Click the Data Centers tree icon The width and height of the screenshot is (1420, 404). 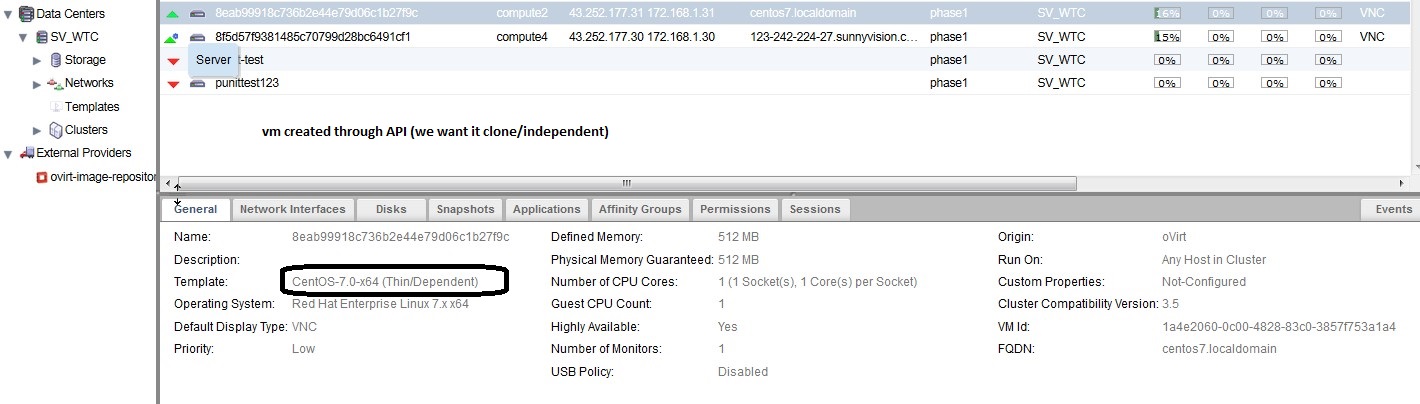[x=26, y=14]
